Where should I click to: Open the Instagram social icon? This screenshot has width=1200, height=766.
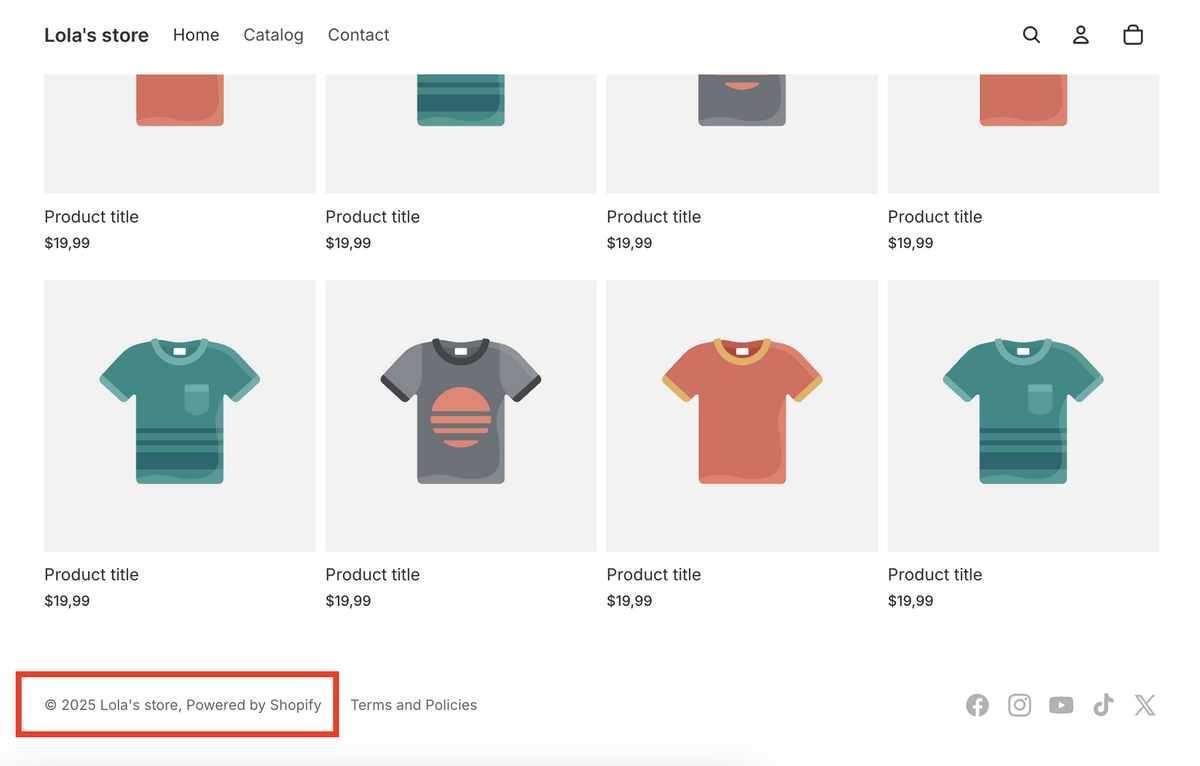tap(1019, 705)
